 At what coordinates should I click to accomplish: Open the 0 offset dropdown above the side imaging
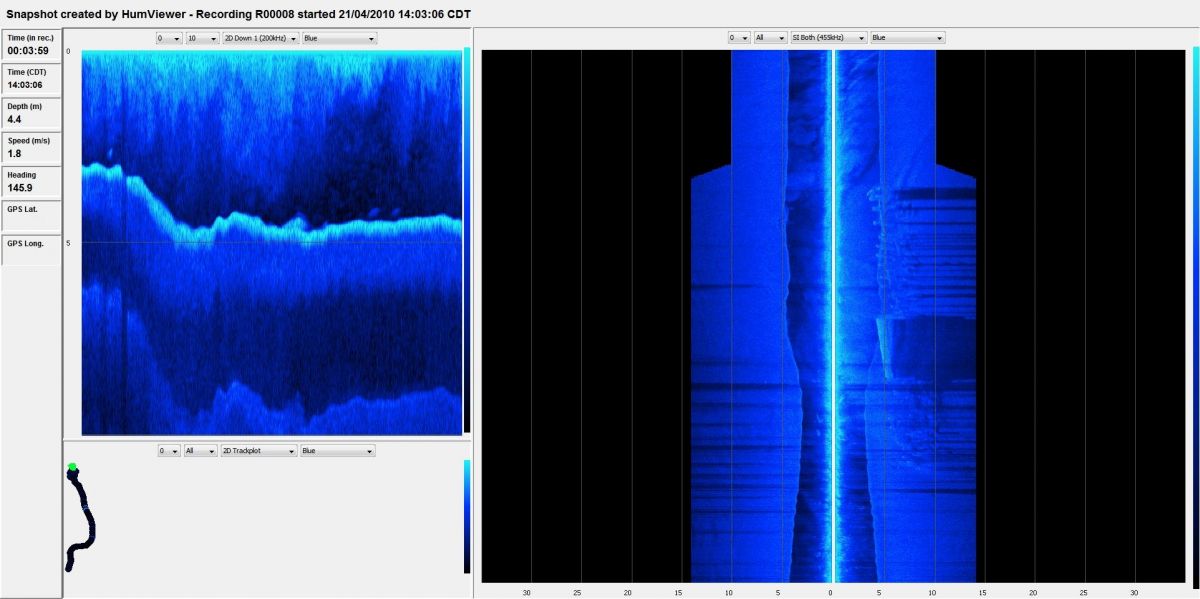pos(738,37)
